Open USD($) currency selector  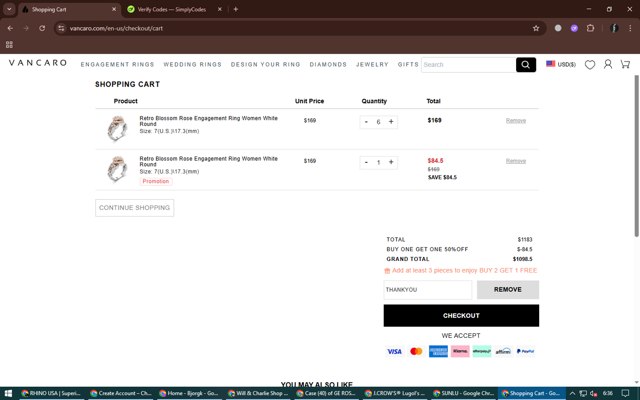(561, 64)
